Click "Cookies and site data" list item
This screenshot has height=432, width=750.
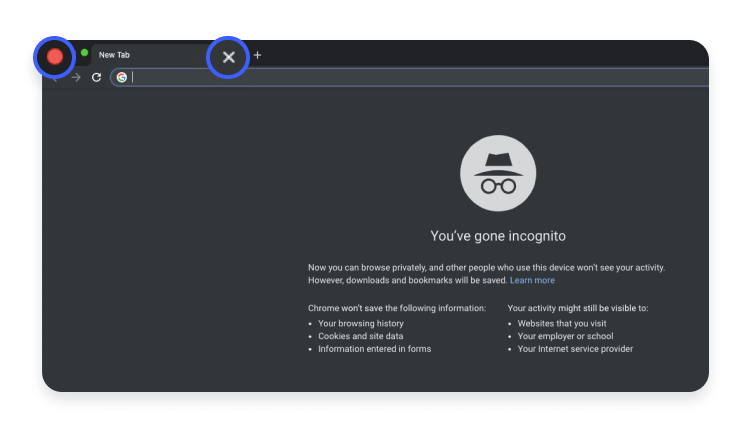pyautogui.click(x=361, y=336)
